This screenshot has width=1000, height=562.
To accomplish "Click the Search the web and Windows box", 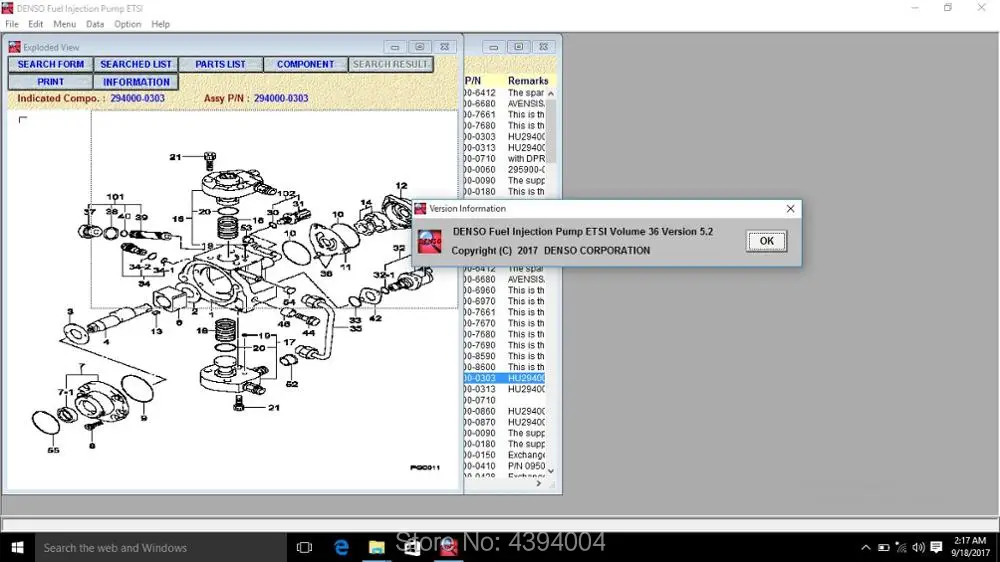I will [x=160, y=547].
